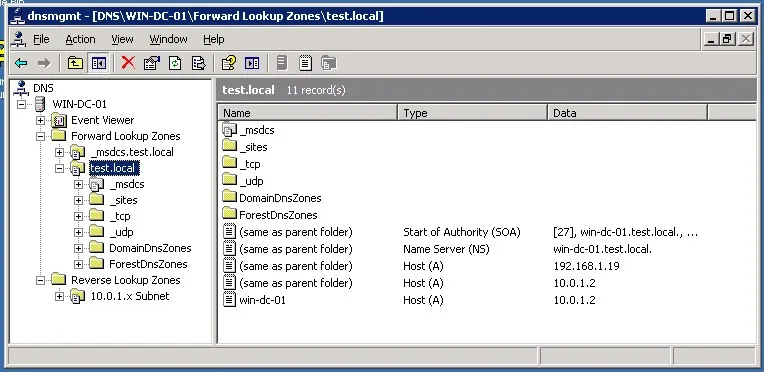Sort by the Type column header

[x=473, y=113]
